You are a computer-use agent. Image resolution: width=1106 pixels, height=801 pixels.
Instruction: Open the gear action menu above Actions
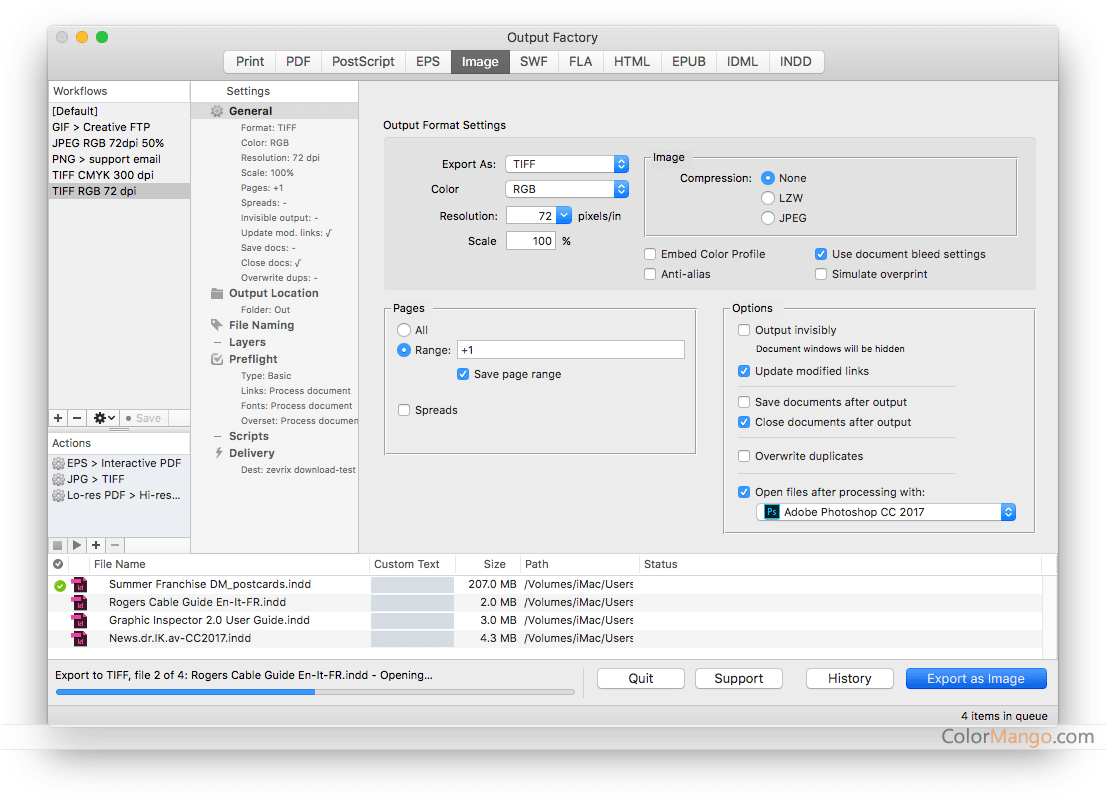[x=101, y=418]
